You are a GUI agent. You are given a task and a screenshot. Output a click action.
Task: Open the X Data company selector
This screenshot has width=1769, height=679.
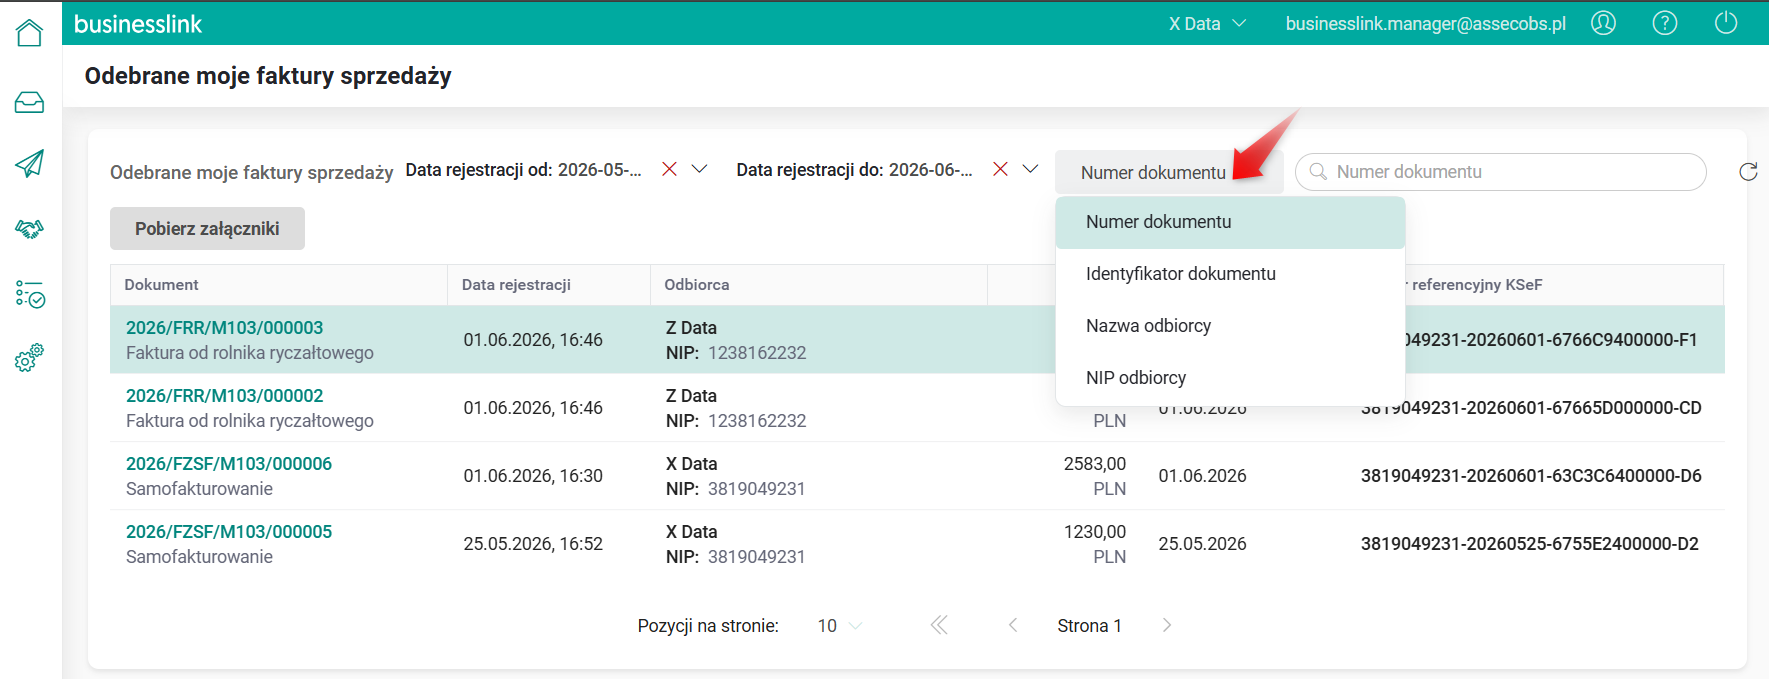pyautogui.click(x=1207, y=23)
